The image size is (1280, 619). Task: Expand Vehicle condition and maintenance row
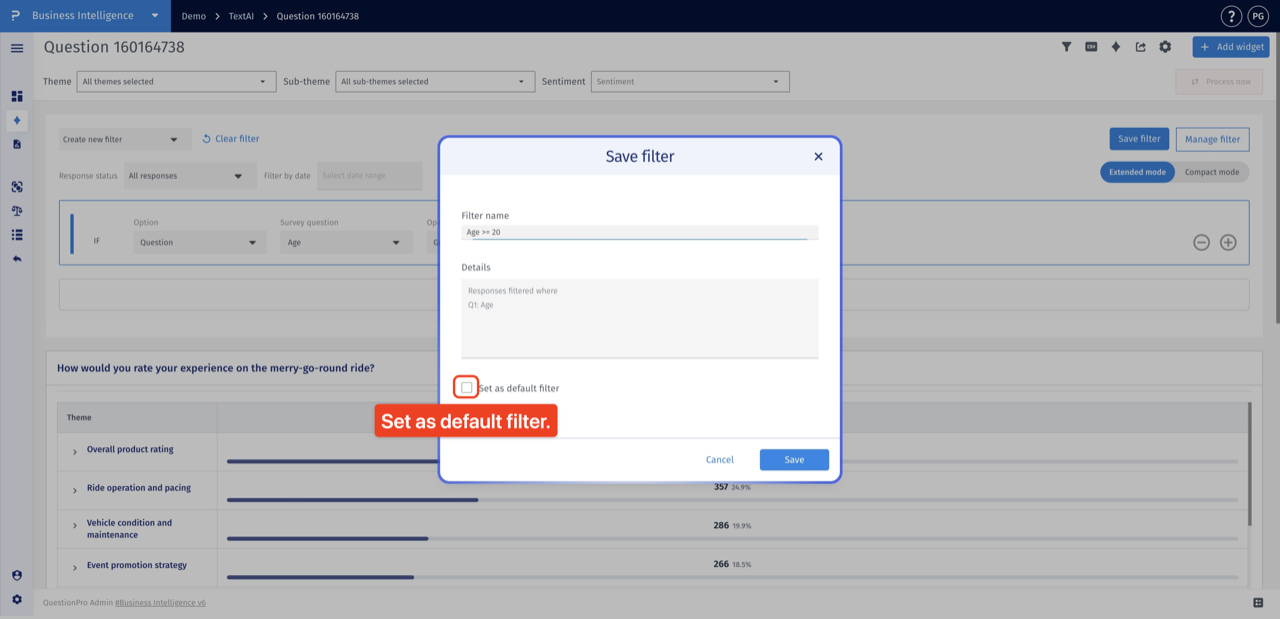(74, 526)
